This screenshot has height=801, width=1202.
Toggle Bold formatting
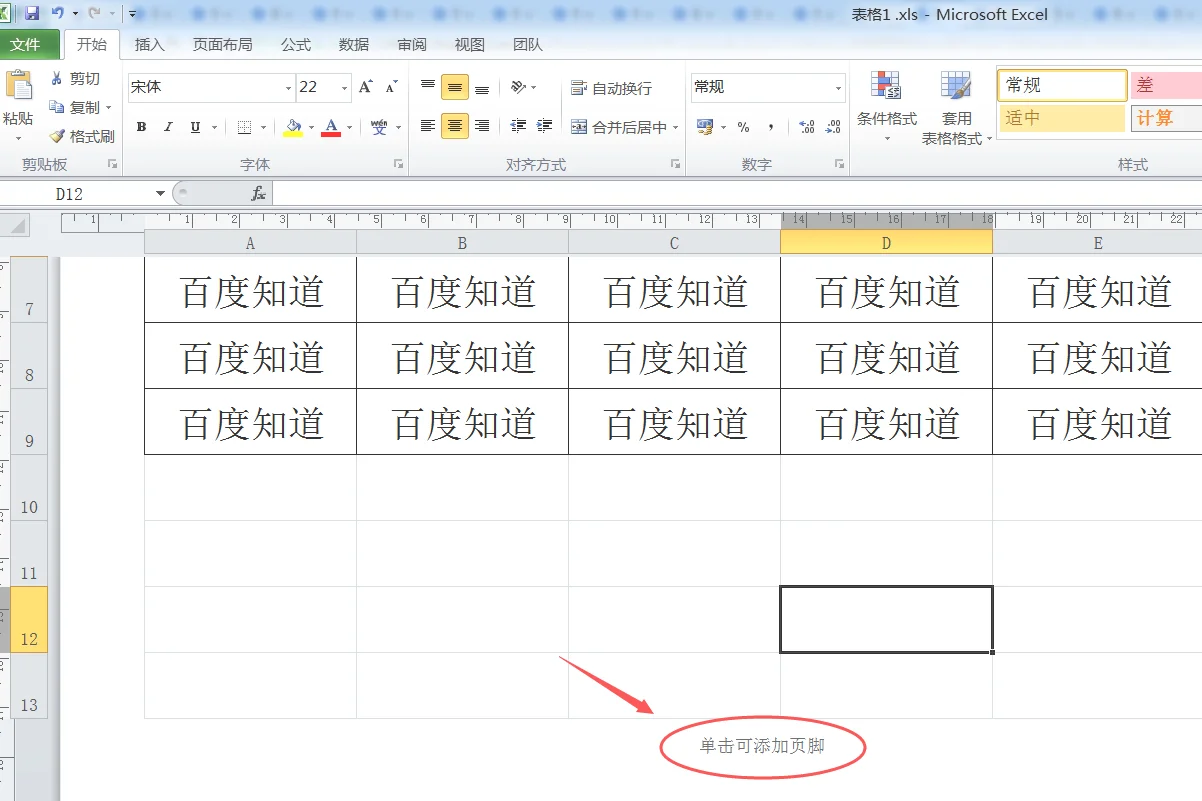coord(141,127)
